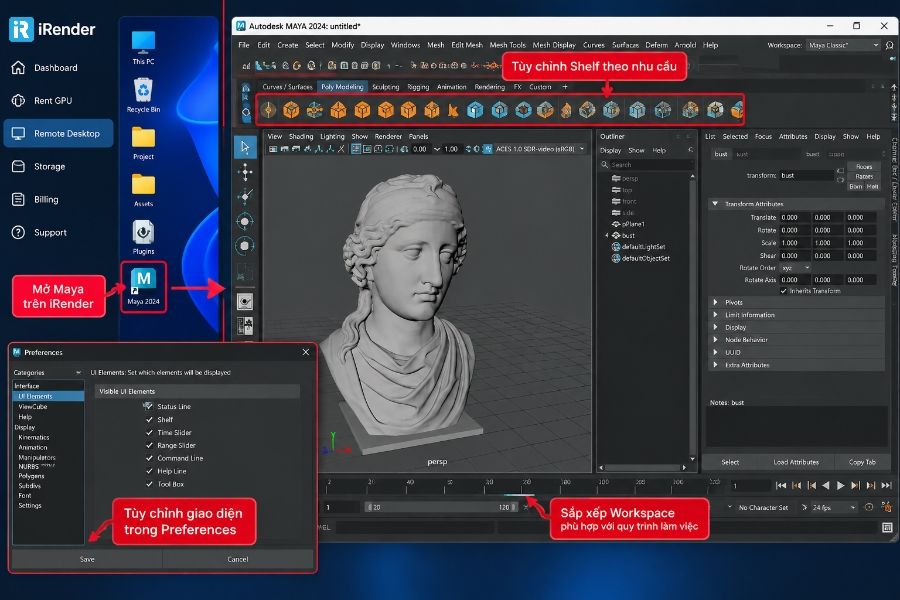Toggle Help Line checkbox in Preferences
The height and width of the screenshot is (600, 900).
coord(149,471)
